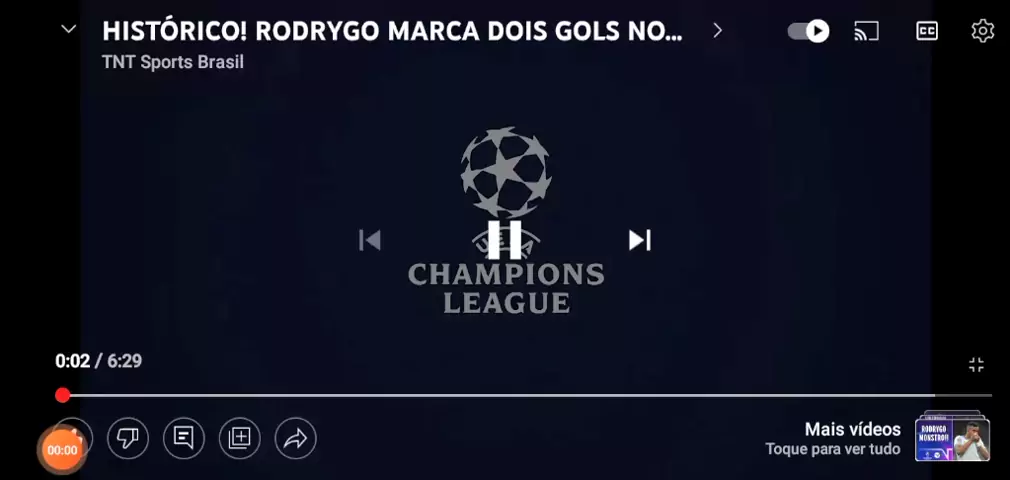Open the comments icon

point(184,439)
